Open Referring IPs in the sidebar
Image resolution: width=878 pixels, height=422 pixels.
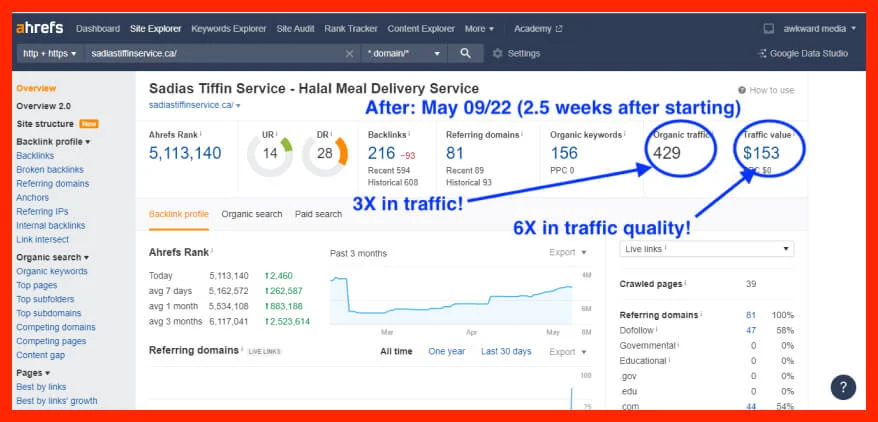(43, 212)
